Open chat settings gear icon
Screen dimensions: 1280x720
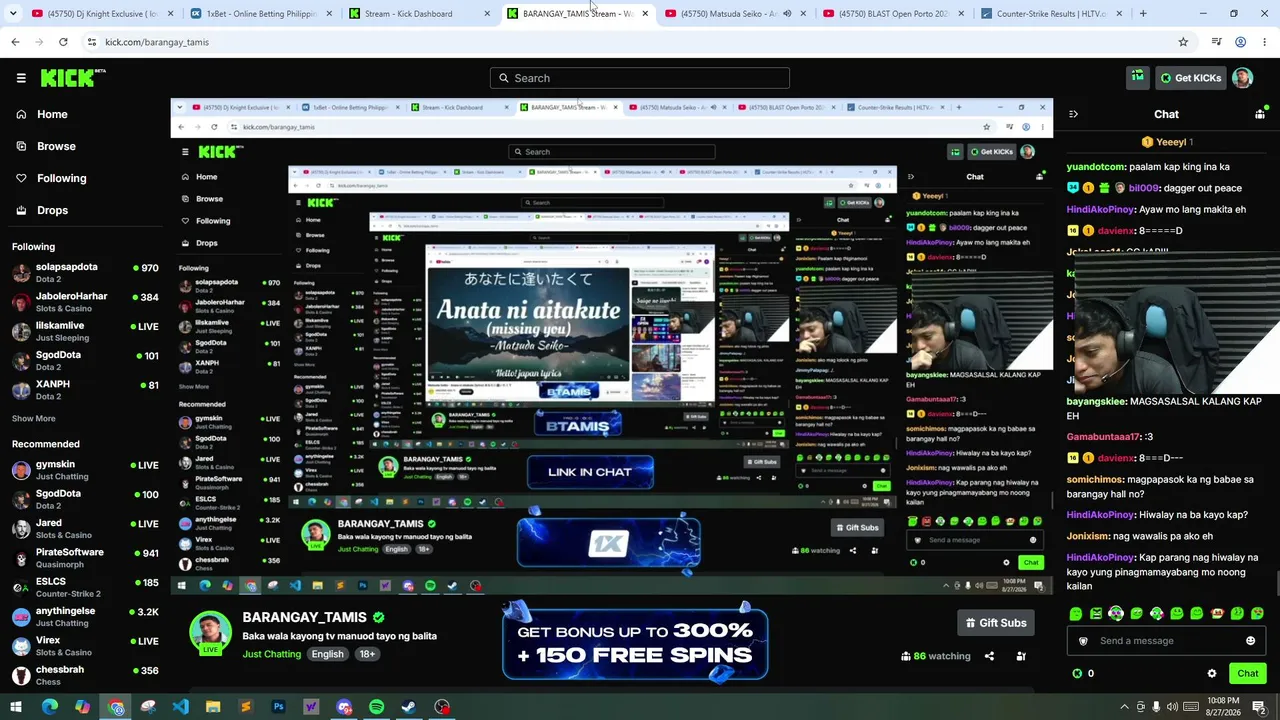click(1212, 673)
